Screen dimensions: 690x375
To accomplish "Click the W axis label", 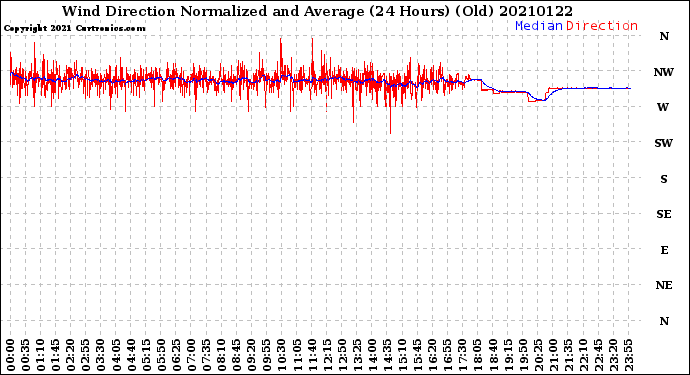I will [x=663, y=107].
